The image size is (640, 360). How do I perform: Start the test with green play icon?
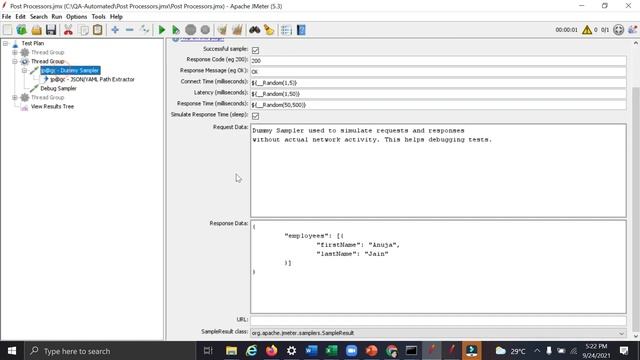pos(162,30)
